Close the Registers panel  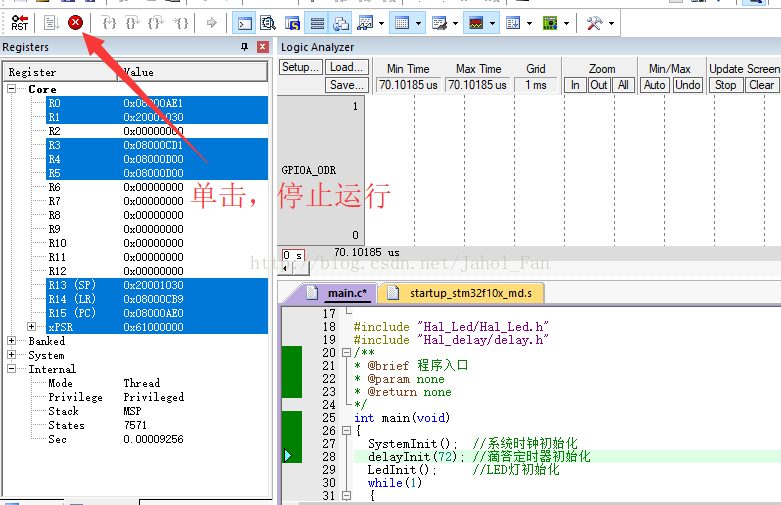coord(263,47)
